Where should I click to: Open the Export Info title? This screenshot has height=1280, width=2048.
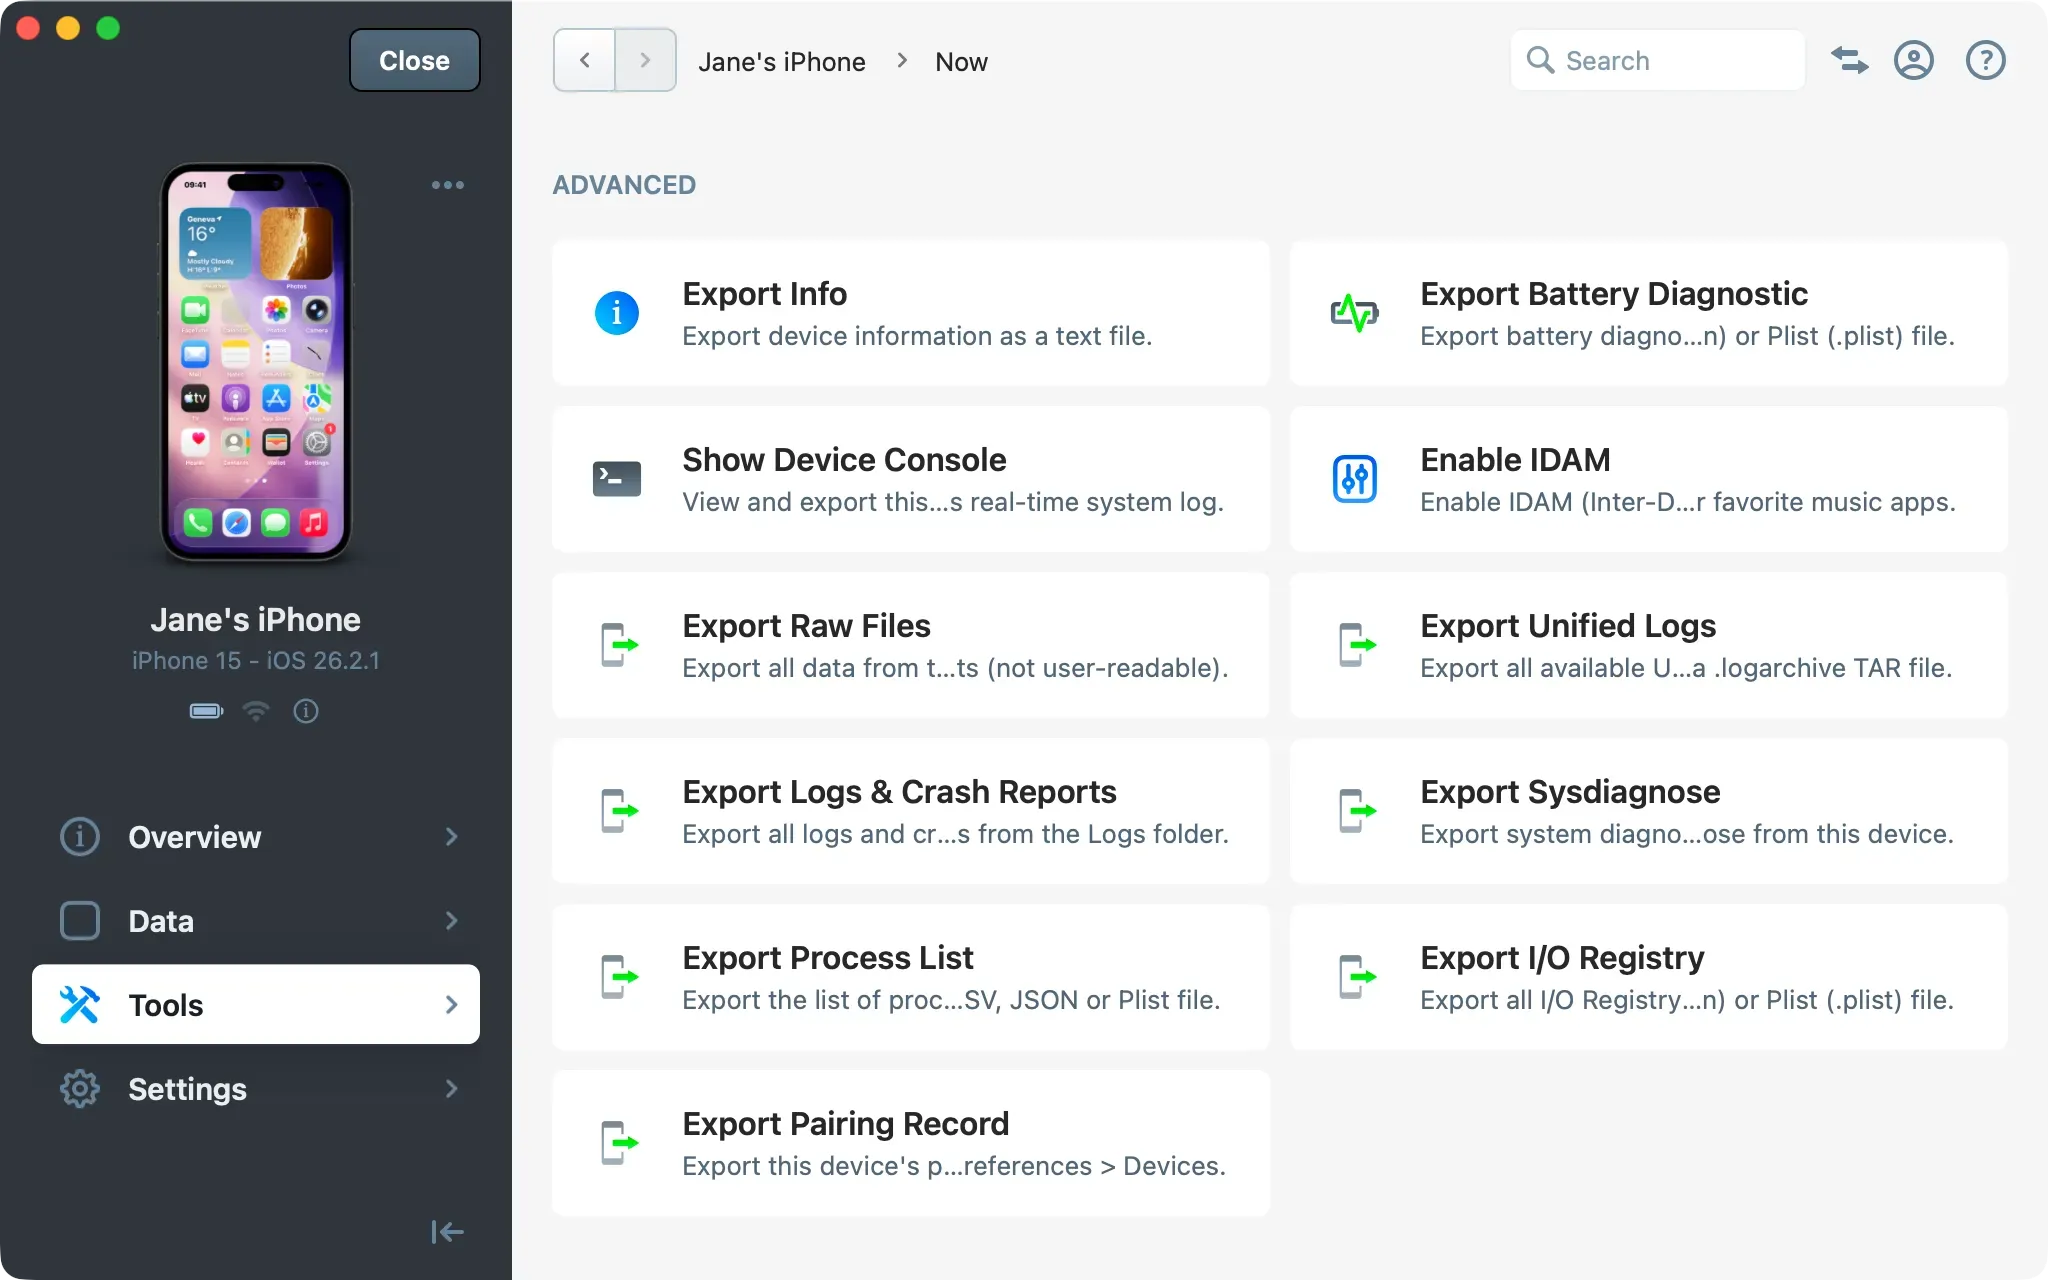[765, 293]
